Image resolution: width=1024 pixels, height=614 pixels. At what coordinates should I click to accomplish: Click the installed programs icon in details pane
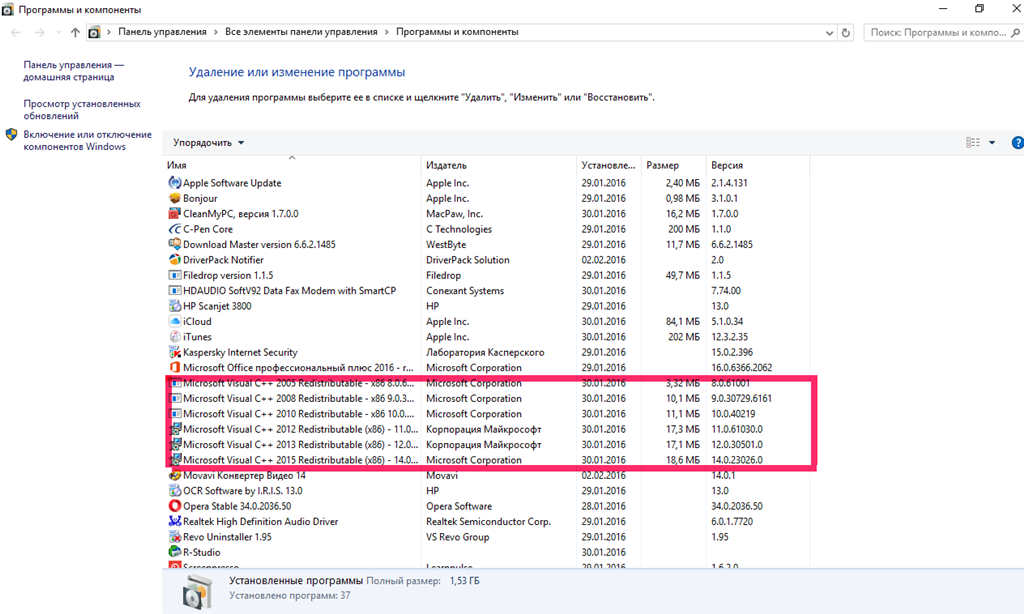197,591
